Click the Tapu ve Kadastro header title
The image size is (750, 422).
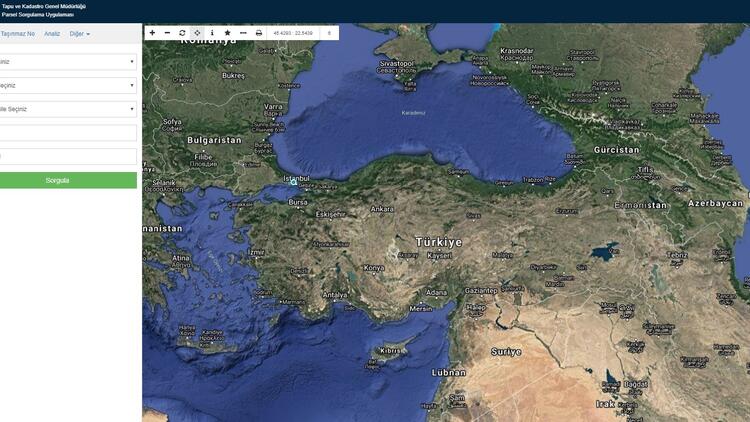43,7
